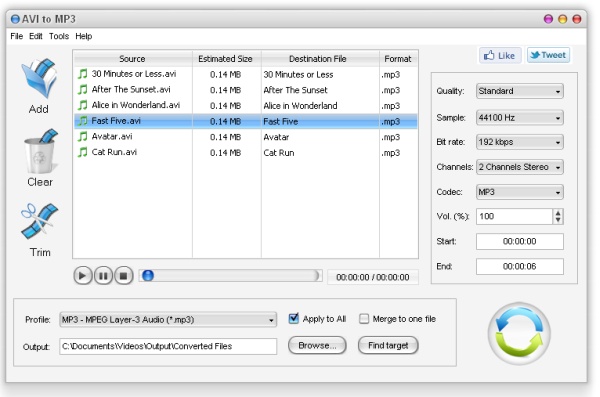This screenshot has height=397, width=600.
Task: Open the Quality dropdown showing Standard
Action: tap(520, 91)
